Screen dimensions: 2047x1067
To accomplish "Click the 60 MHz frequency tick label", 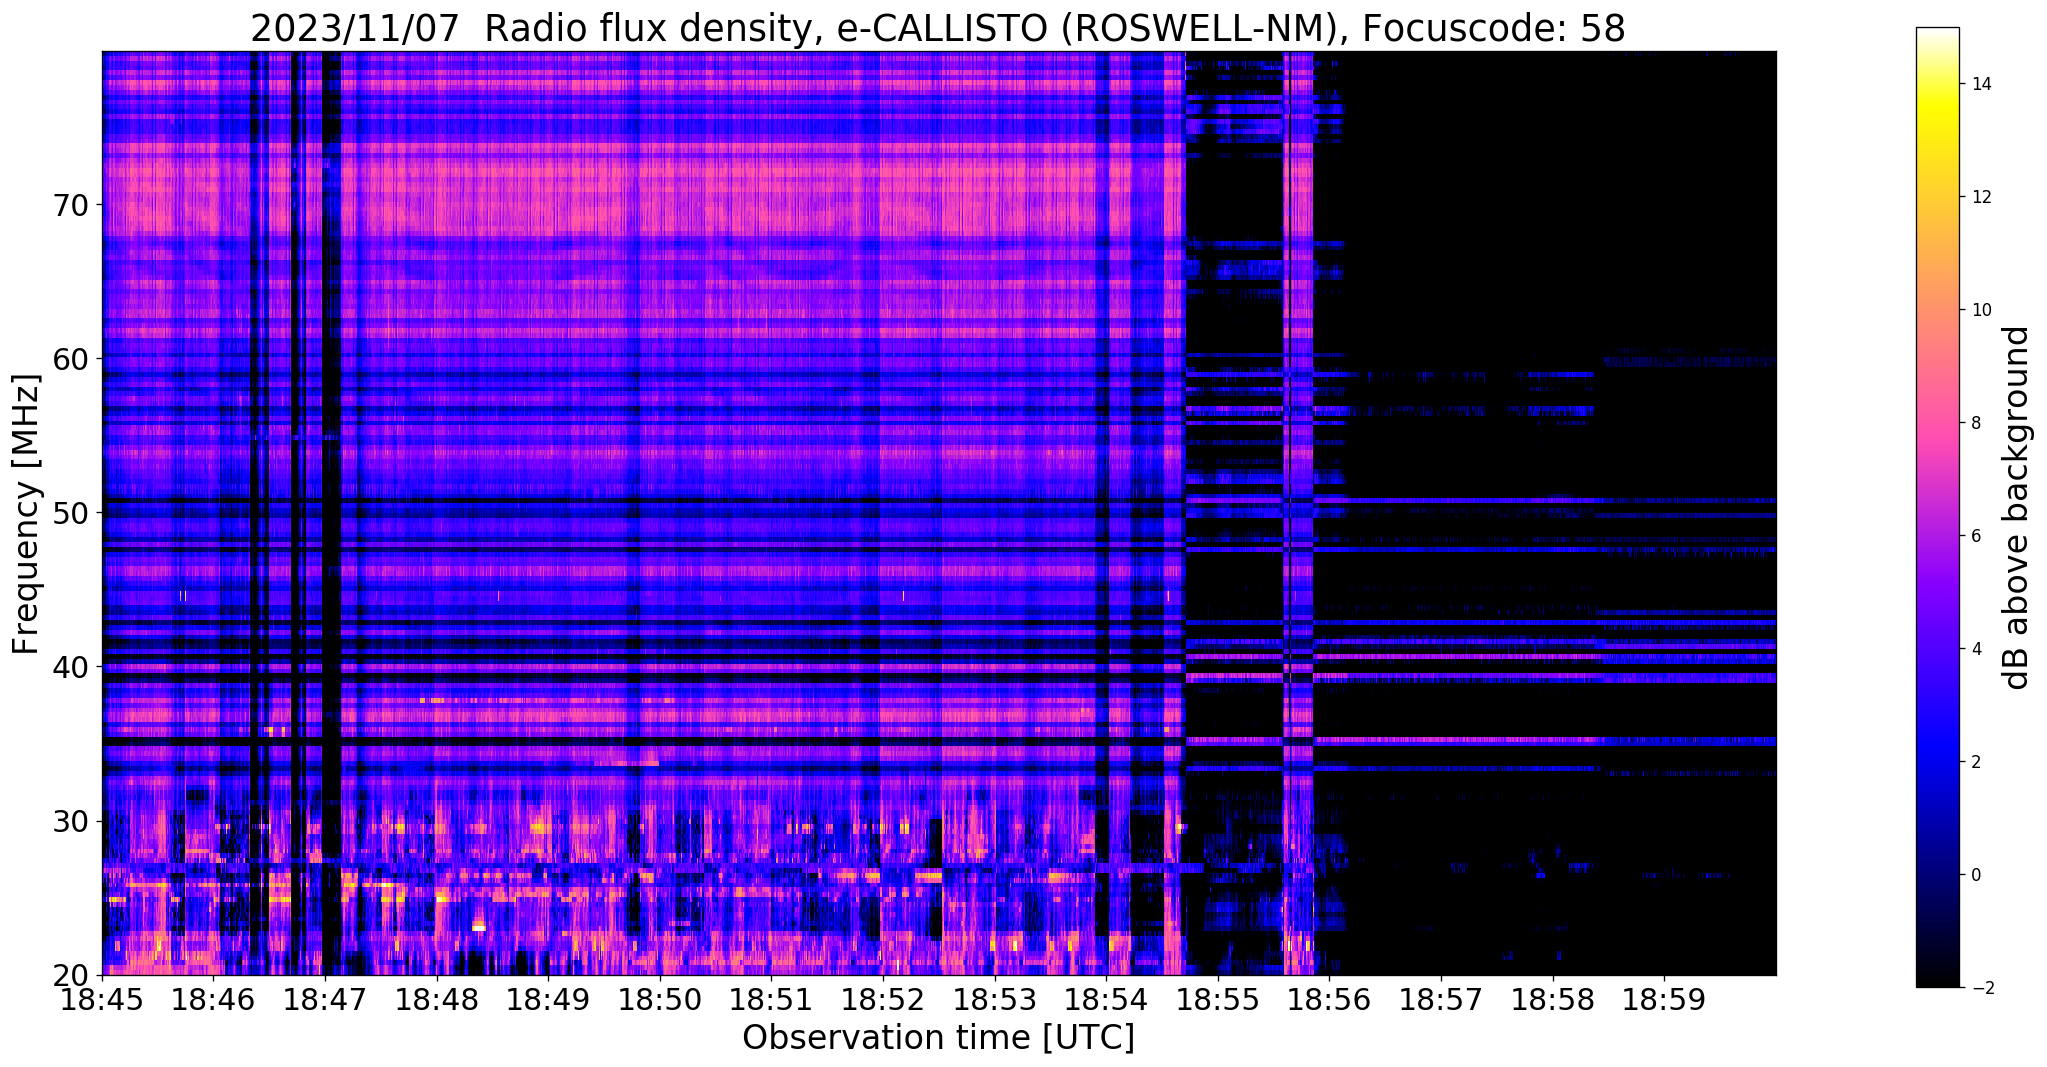I will click(69, 359).
